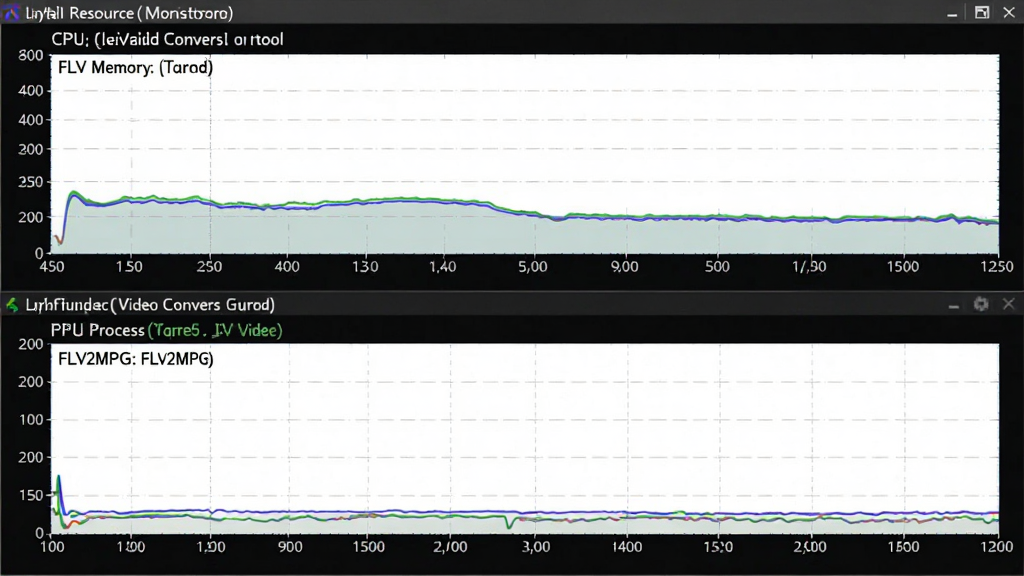Click the 9,00 label on the memory chart axis
Image resolution: width=1024 pixels, height=576 pixels.
(x=624, y=266)
